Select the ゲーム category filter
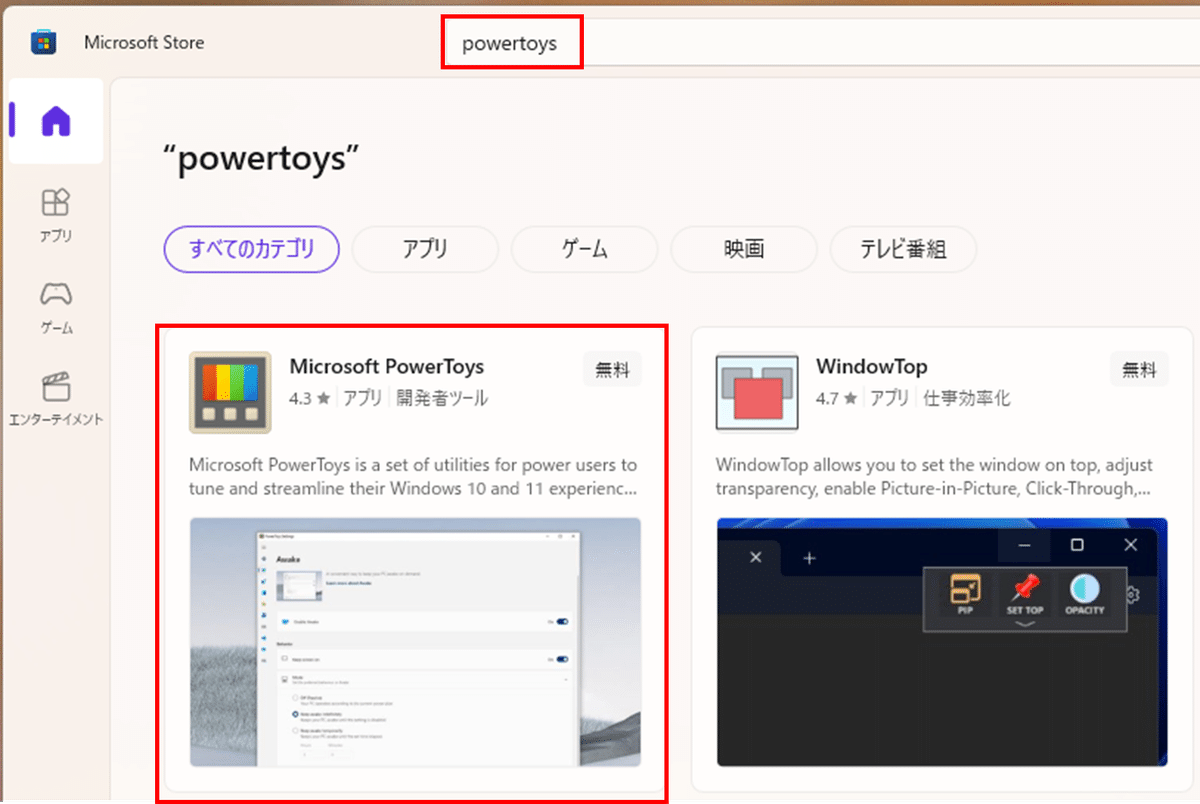1200x804 pixels. click(585, 249)
